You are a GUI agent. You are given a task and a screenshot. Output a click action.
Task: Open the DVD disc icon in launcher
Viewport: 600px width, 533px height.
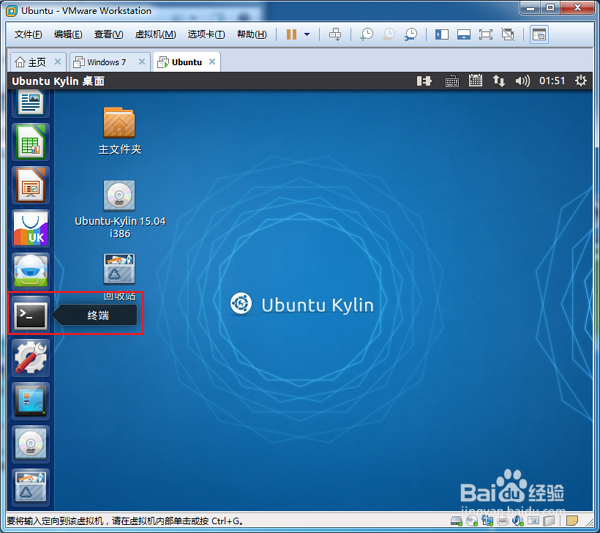[x=31, y=444]
